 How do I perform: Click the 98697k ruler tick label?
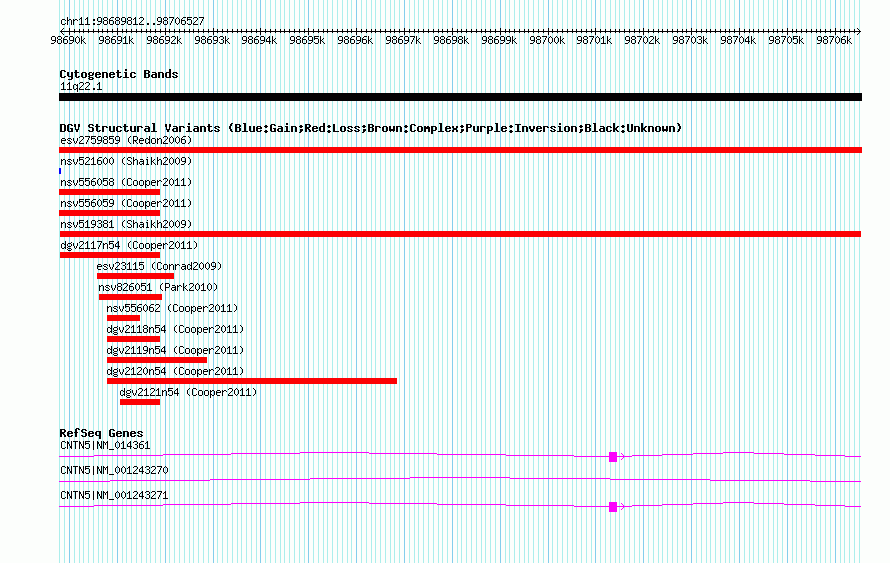[x=403, y=40]
